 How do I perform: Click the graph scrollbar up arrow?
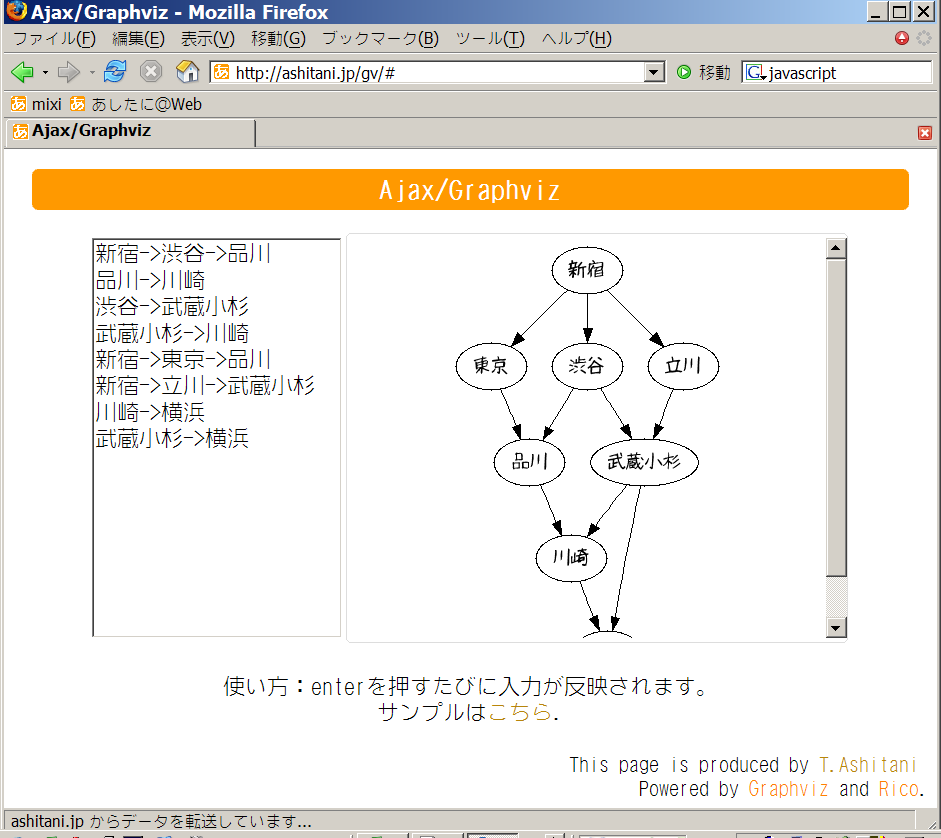pyautogui.click(x=836, y=248)
